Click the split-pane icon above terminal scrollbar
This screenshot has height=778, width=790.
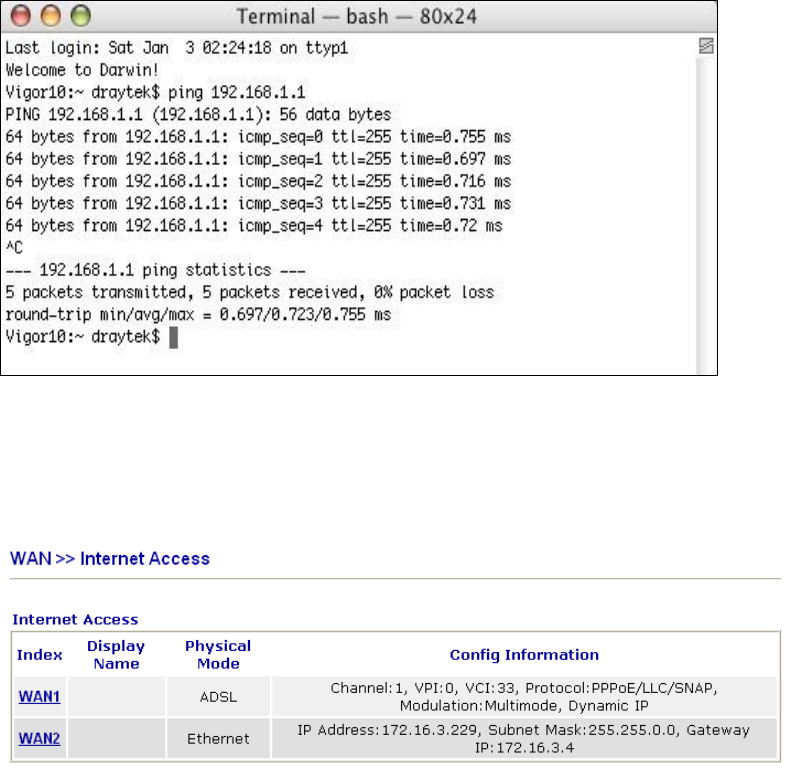706,46
